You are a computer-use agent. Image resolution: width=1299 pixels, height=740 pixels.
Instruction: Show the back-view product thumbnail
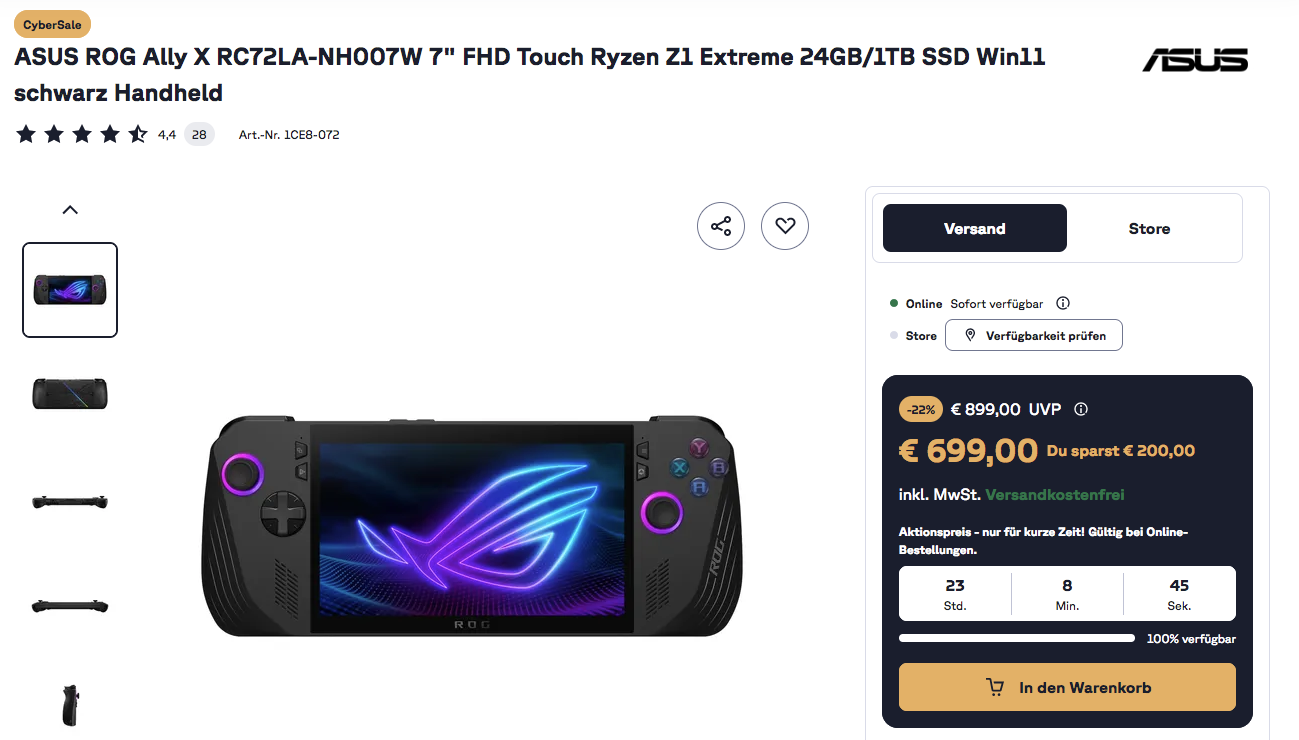tap(70, 394)
